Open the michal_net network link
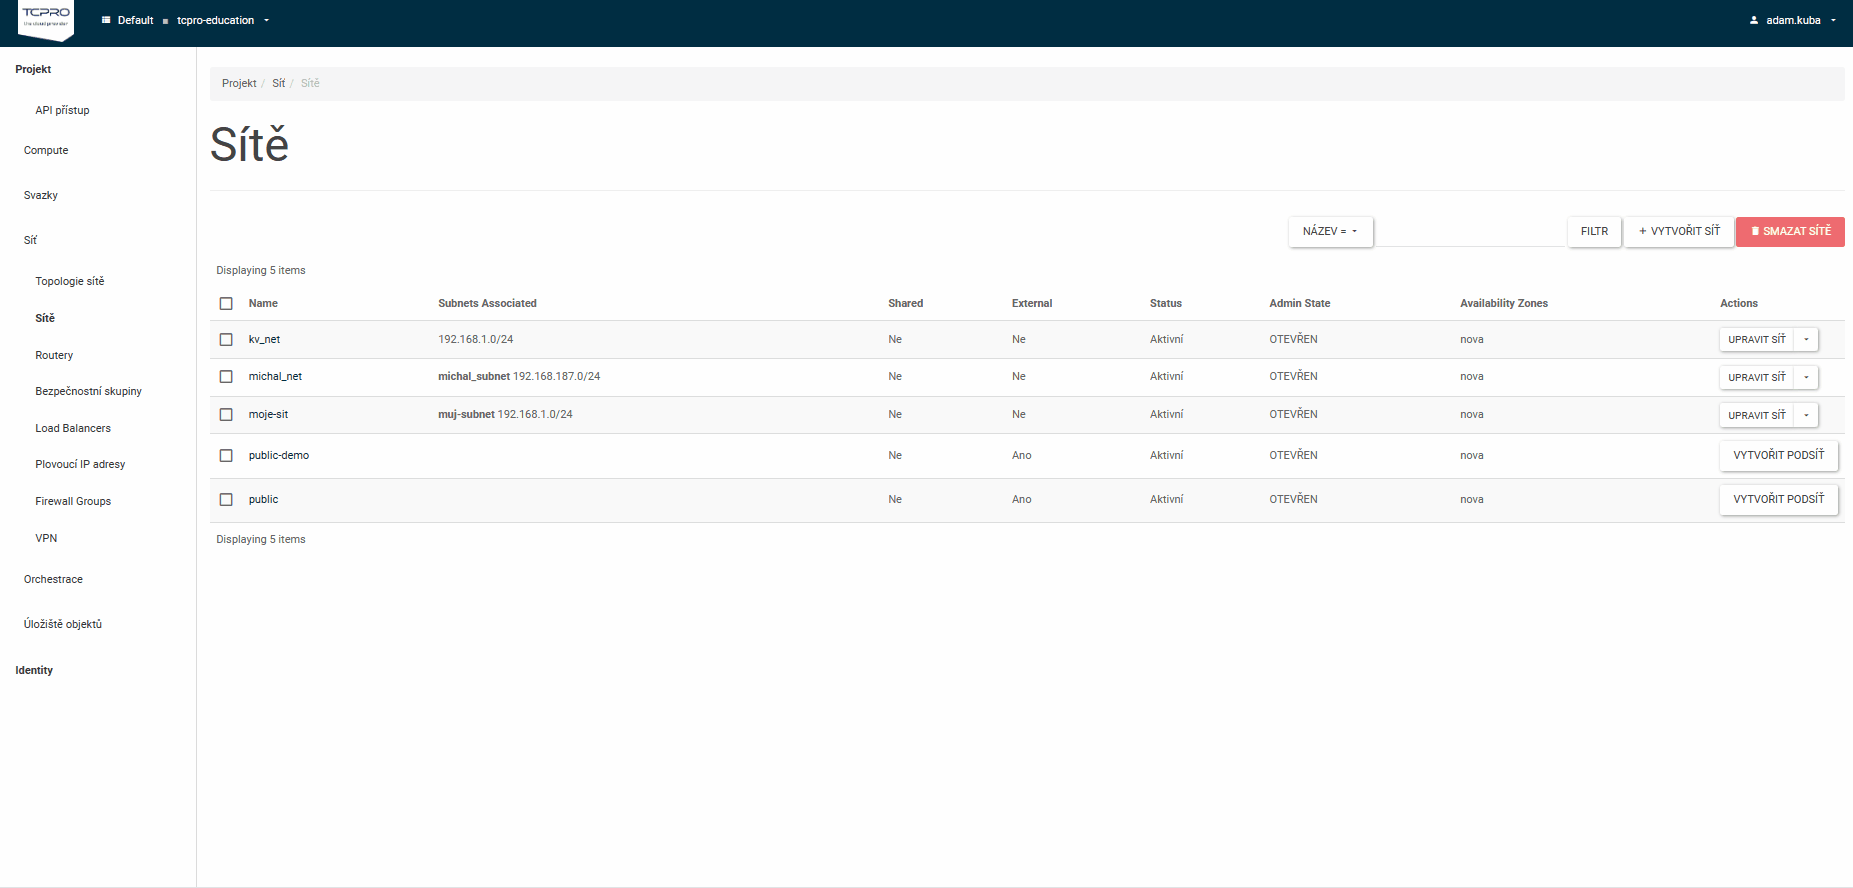This screenshot has width=1853, height=888. click(275, 376)
